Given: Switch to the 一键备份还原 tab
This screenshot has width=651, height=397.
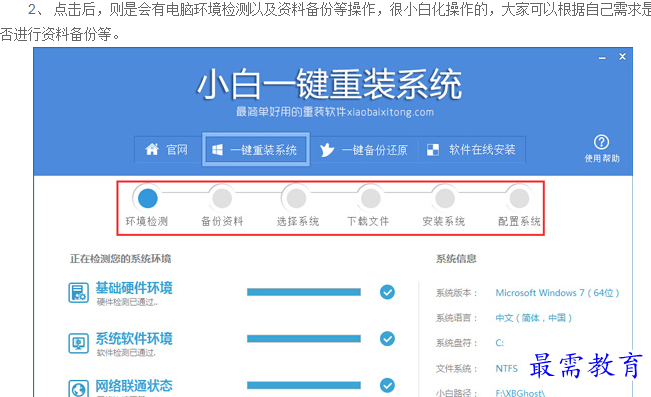Looking at the screenshot, I should [364, 149].
